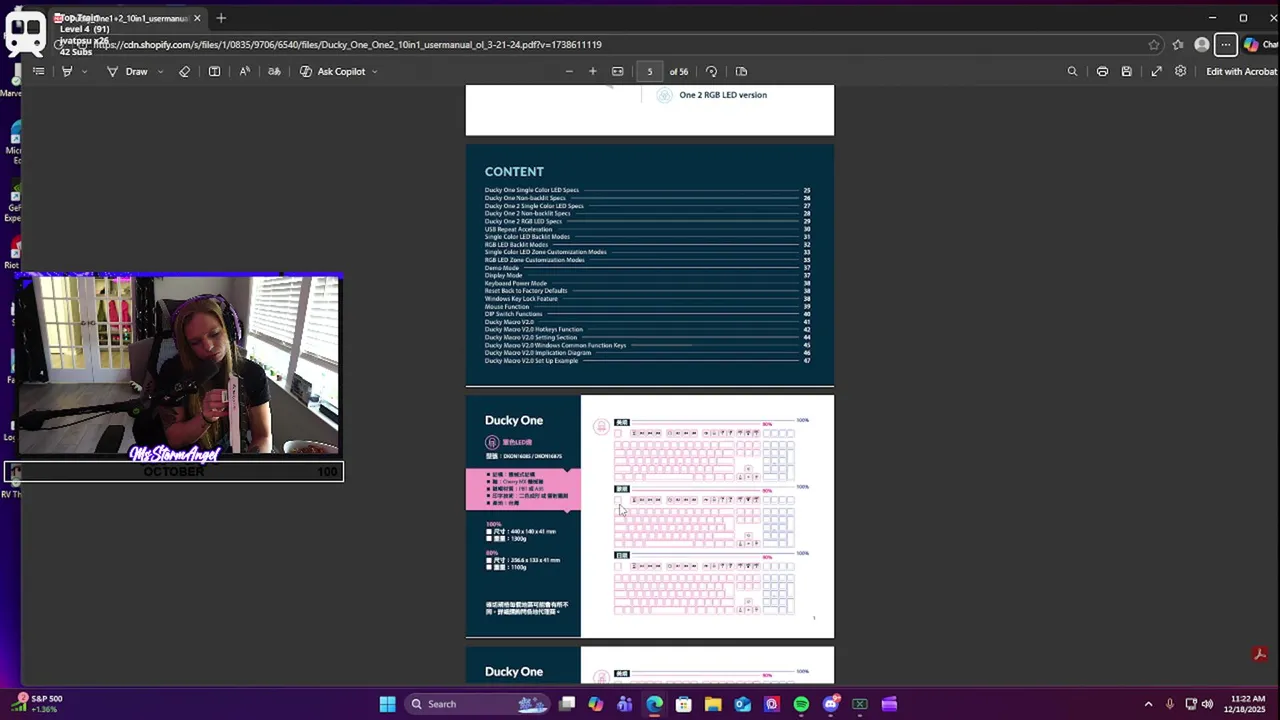Screen dimensions: 1280x720
Task: Click 'Reset Back to Factory Defaults' entry
Action: pos(526,291)
